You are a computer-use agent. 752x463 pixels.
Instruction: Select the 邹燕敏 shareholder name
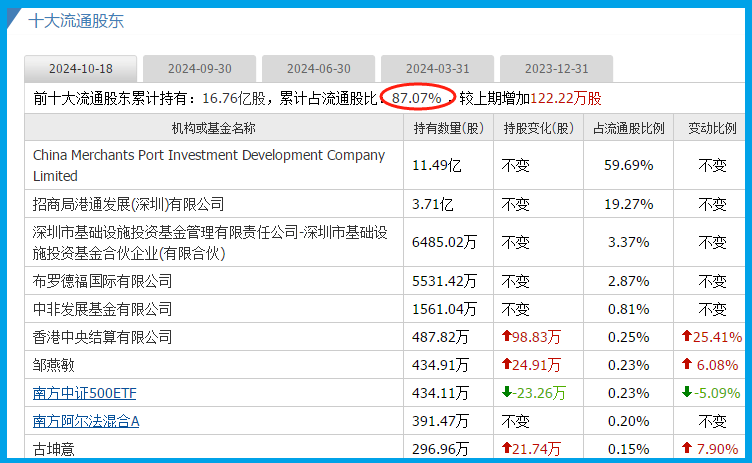point(54,365)
